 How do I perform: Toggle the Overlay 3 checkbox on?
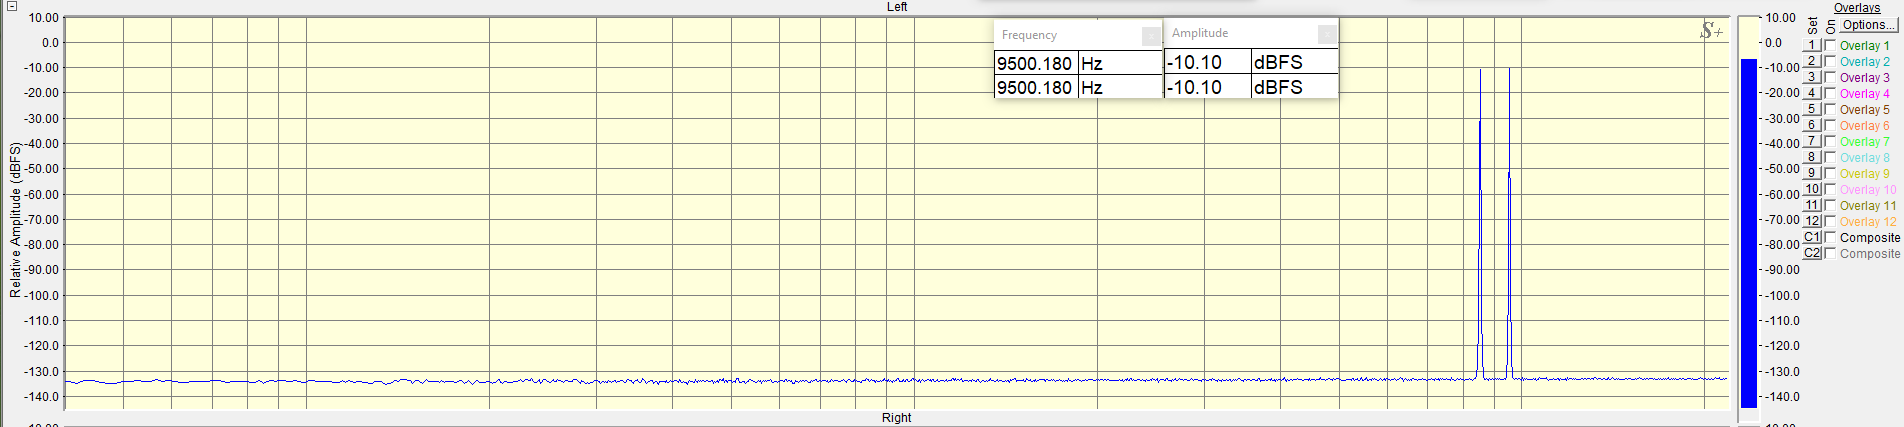point(1830,77)
